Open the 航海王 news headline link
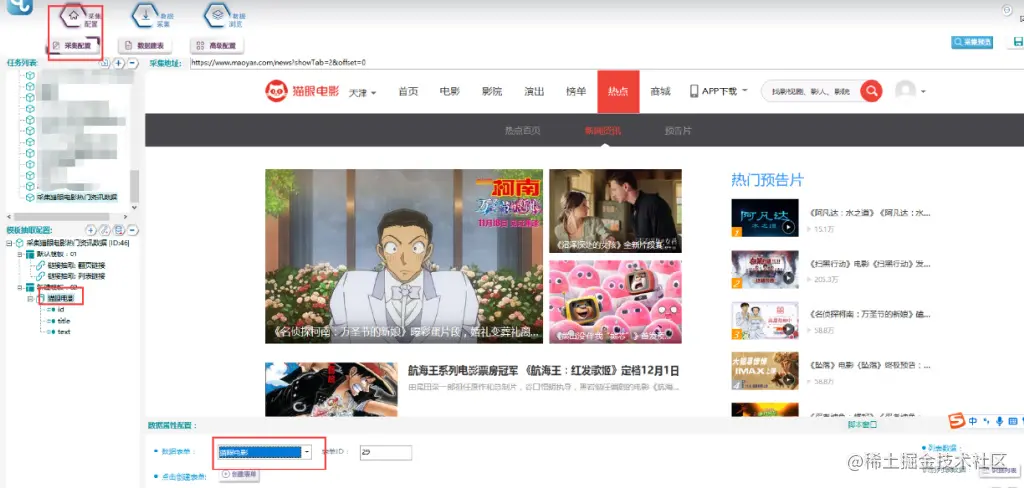1024x488 pixels. pyautogui.click(x=543, y=371)
